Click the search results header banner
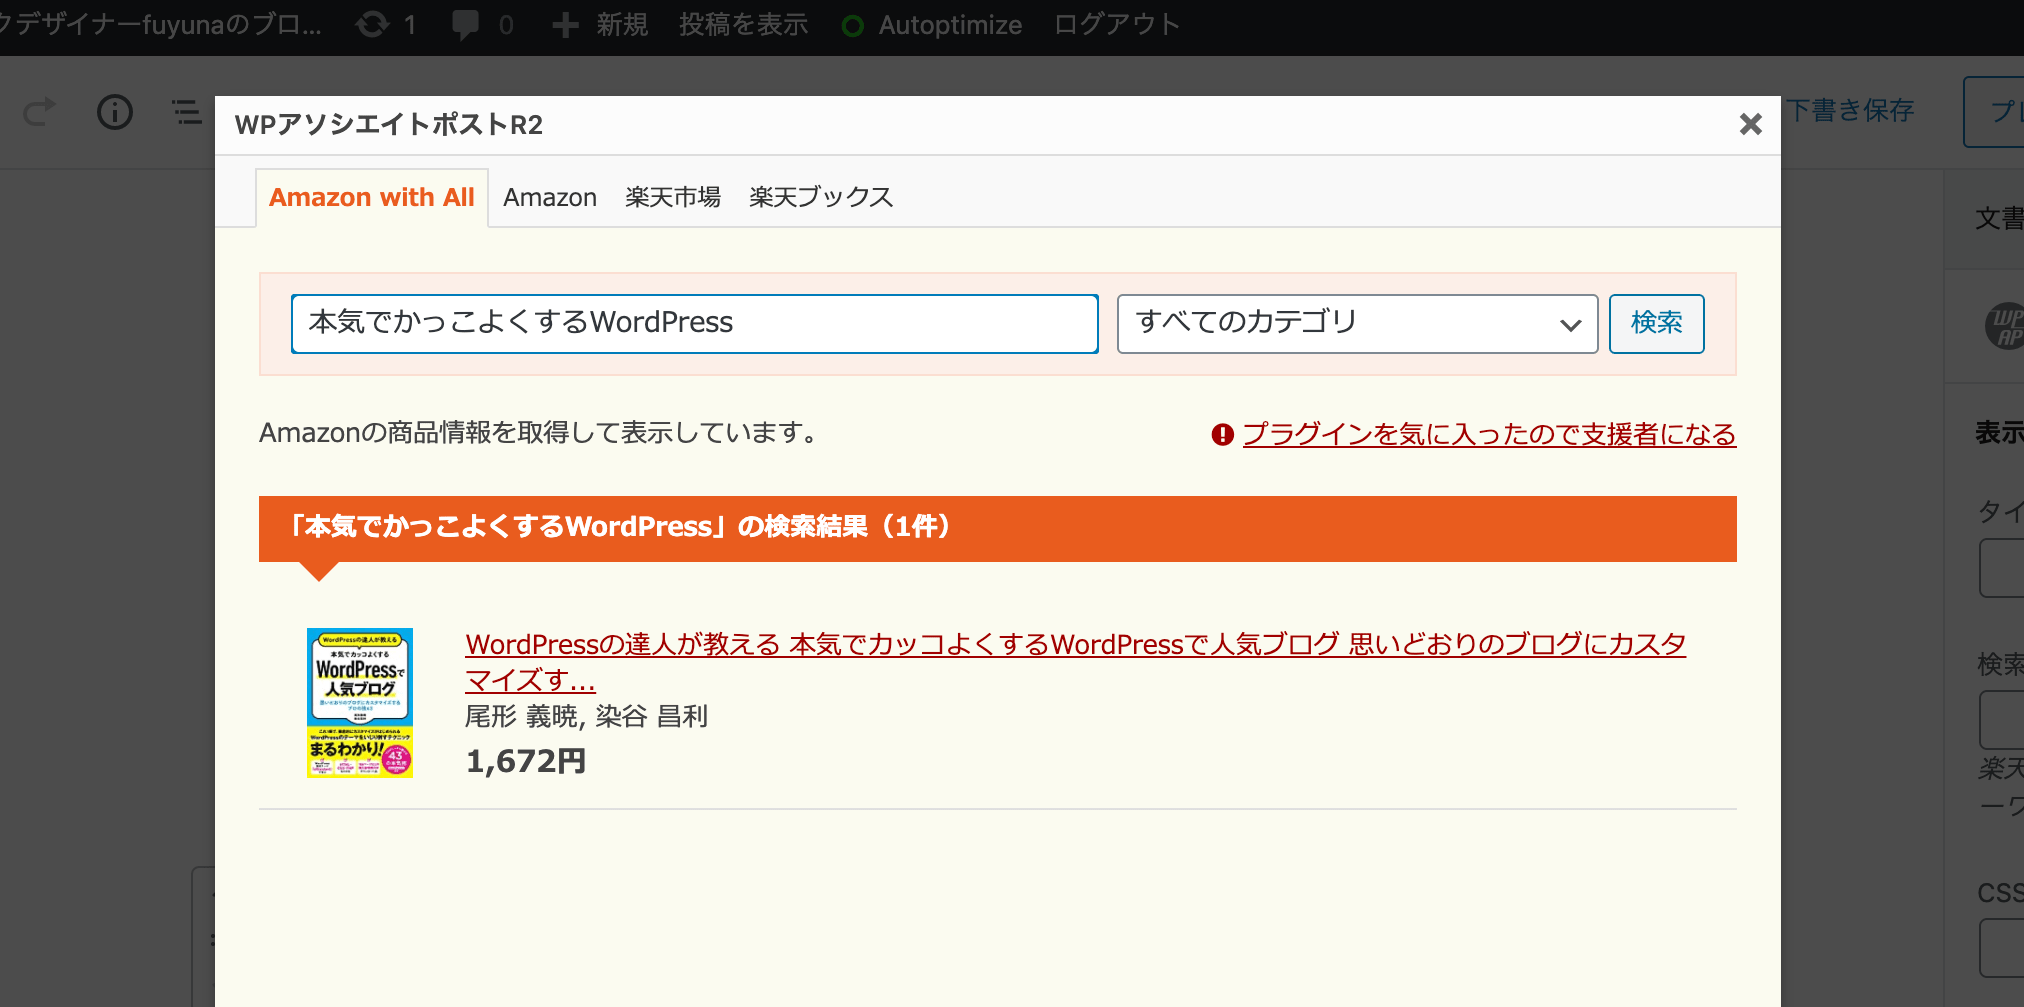This screenshot has width=2024, height=1007. pyautogui.click(x=998, y=528)
